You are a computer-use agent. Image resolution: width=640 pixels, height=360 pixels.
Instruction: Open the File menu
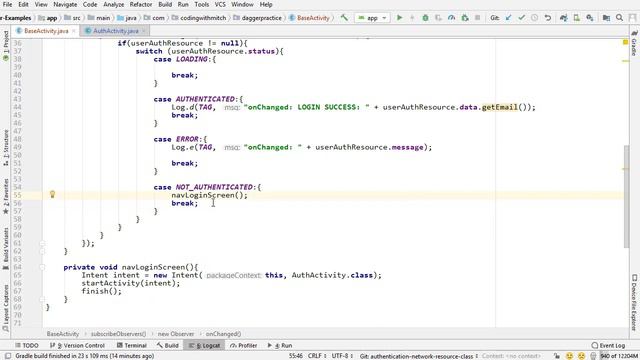[7, 4]
